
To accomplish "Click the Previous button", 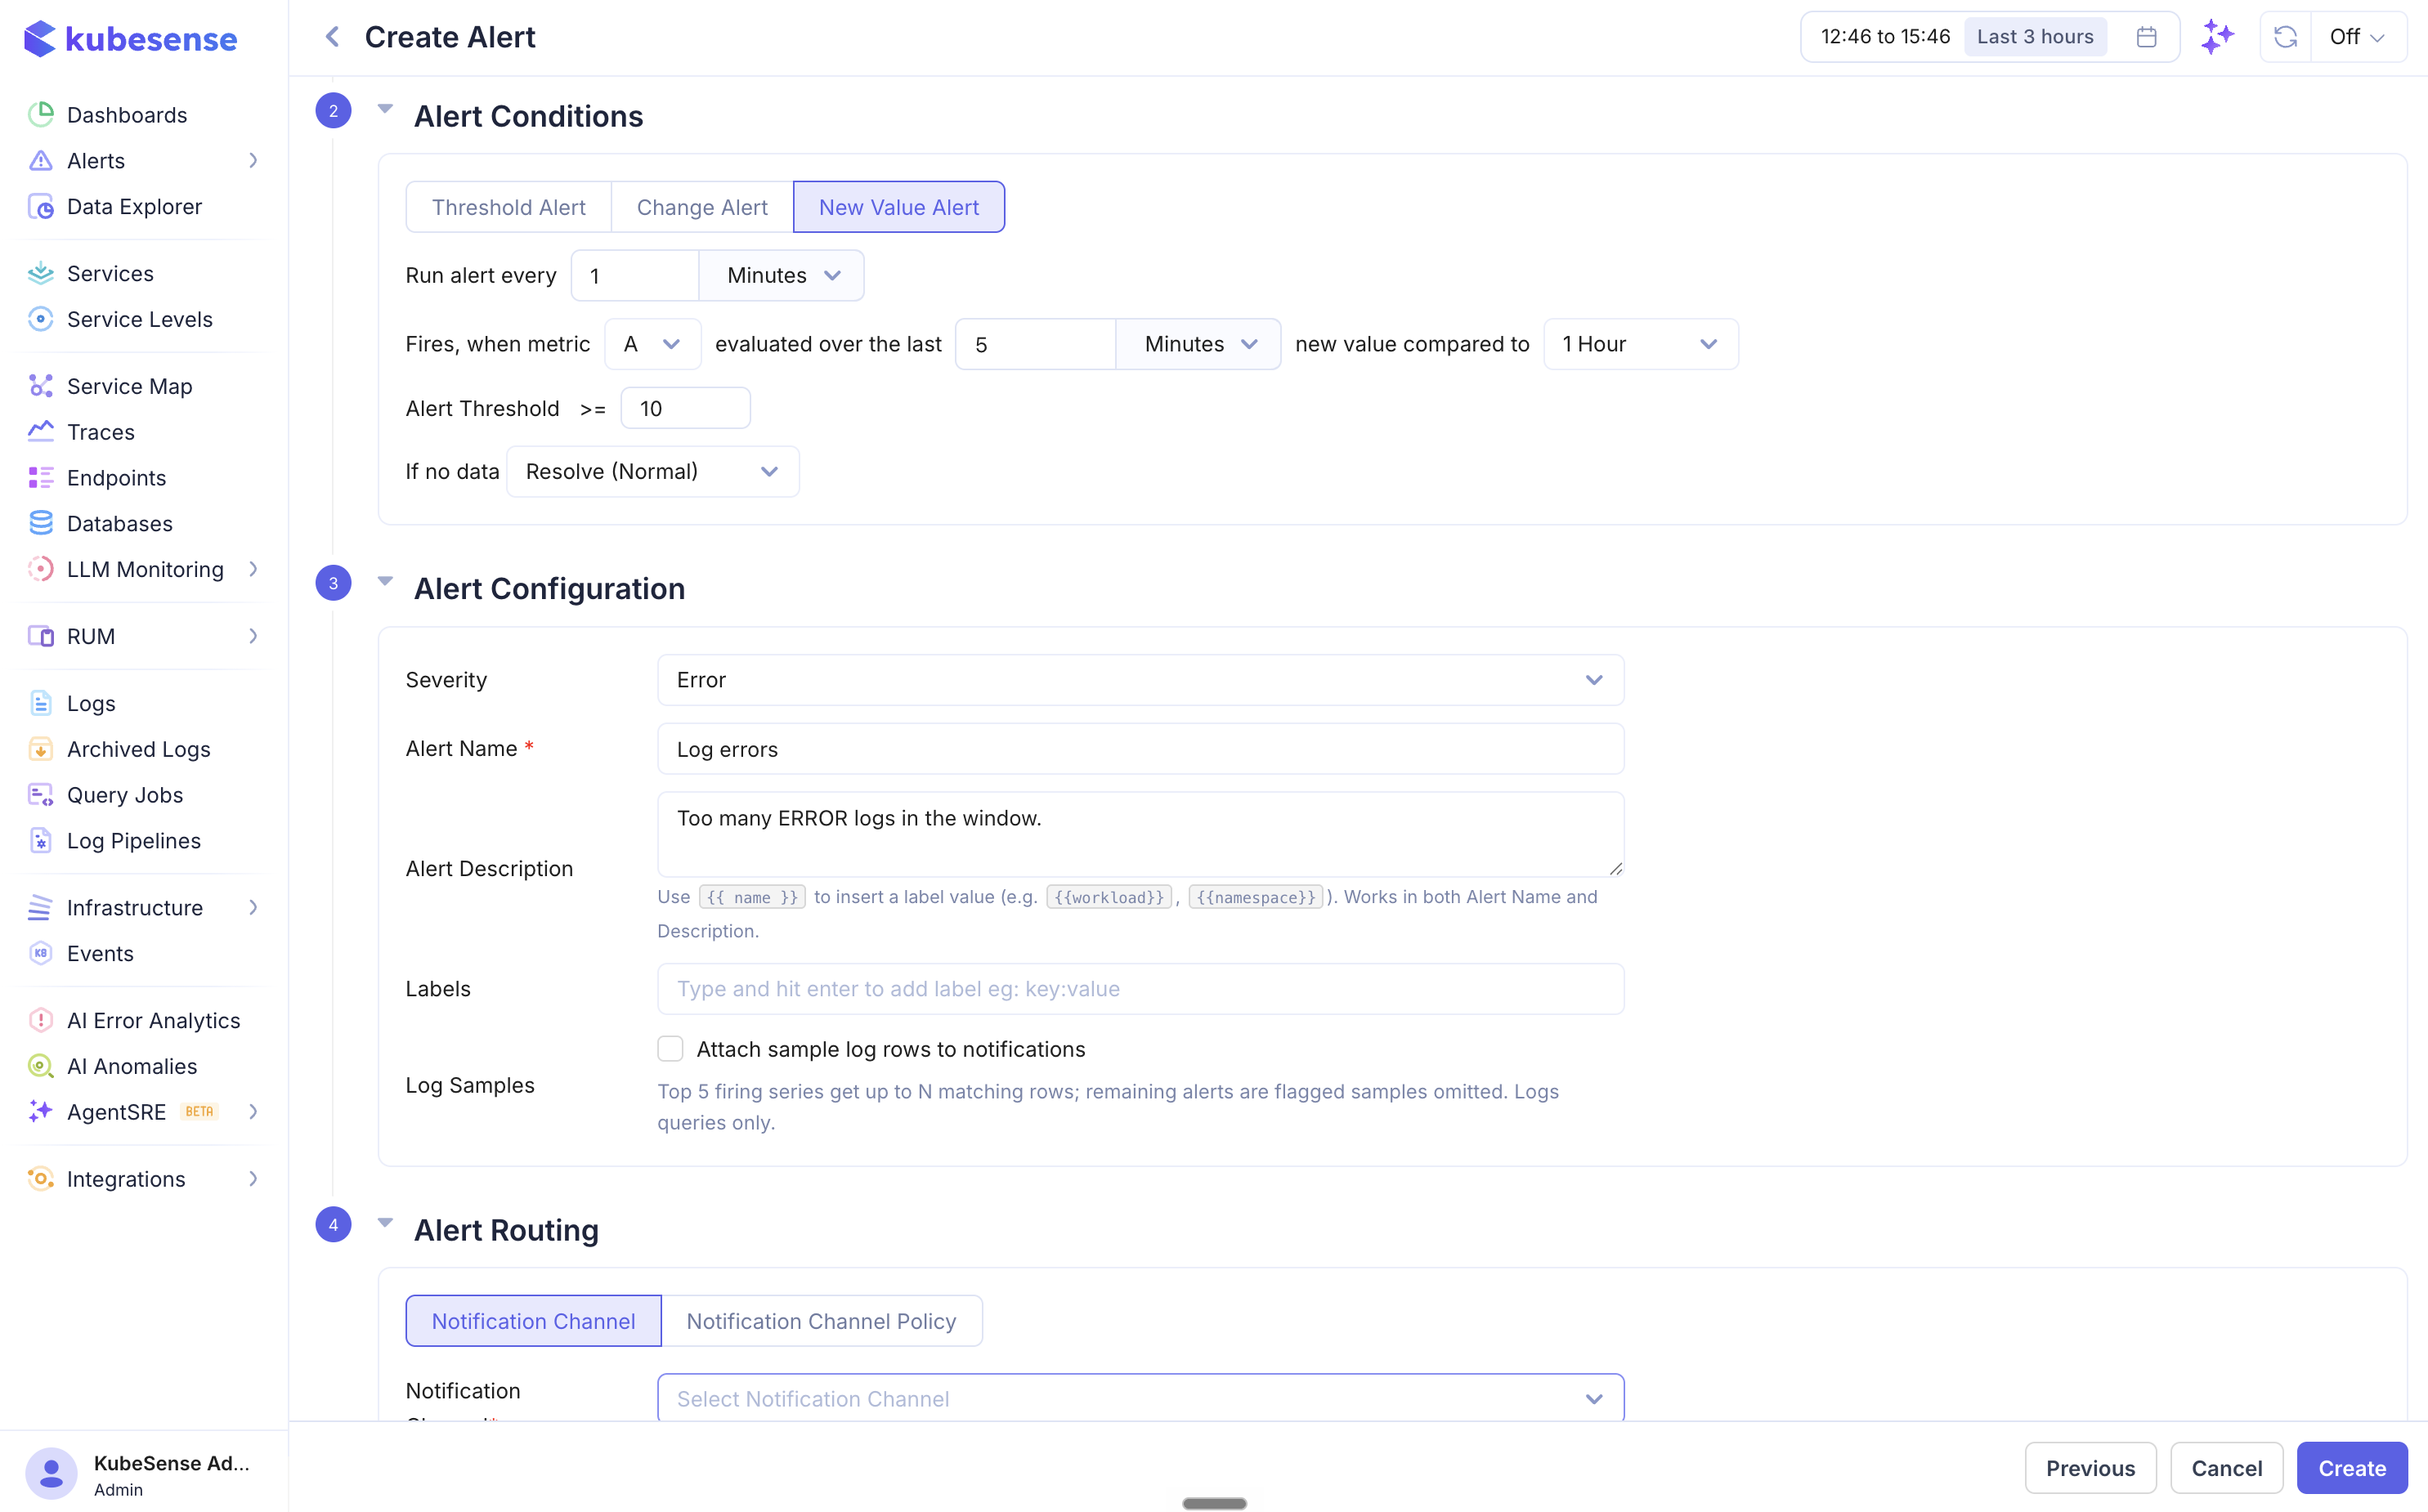I will (x=2090, y=1468).
